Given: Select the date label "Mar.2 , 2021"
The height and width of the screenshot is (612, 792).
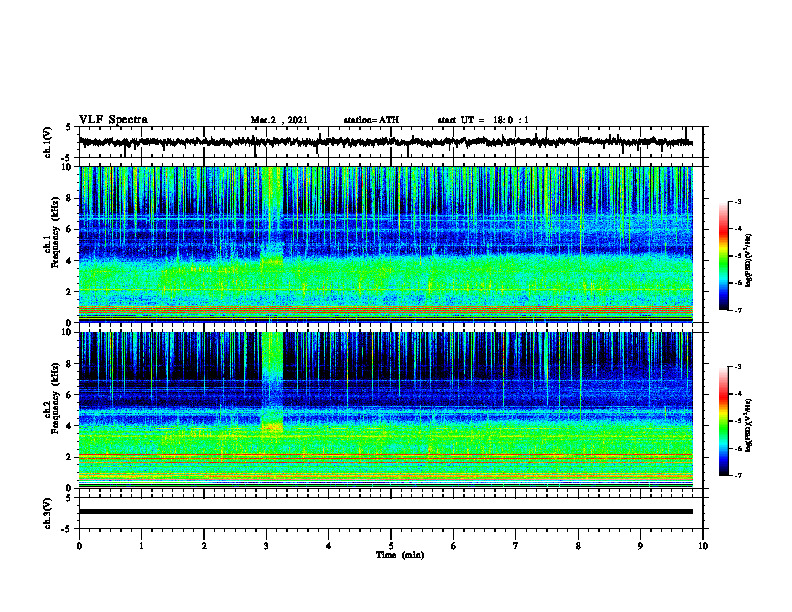Looking at the screenshot, I should (279, 120).
